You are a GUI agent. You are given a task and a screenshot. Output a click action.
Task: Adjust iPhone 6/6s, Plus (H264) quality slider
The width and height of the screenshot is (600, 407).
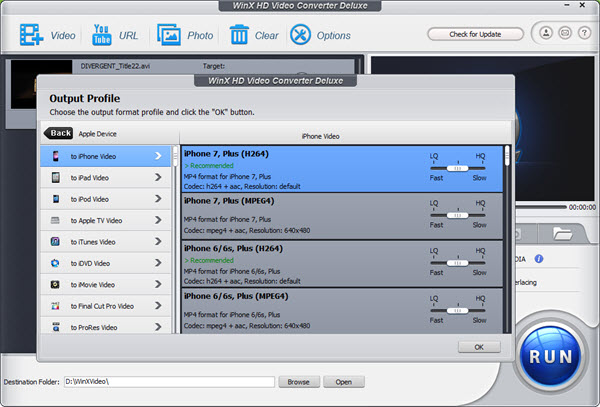coord(458,263)
